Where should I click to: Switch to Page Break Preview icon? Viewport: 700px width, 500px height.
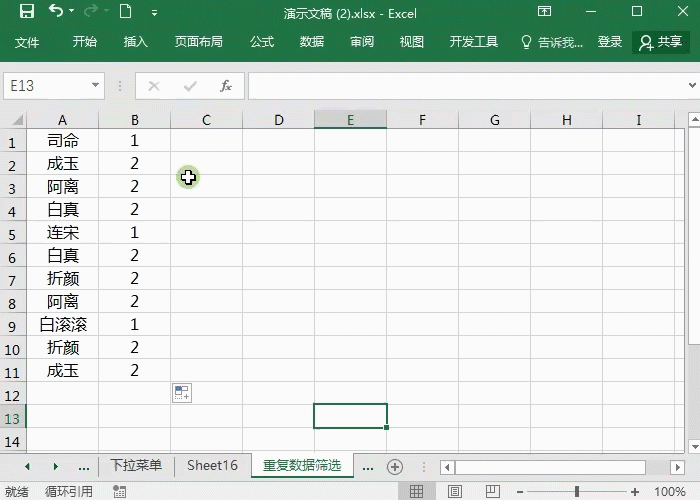(x=492, y=492)
